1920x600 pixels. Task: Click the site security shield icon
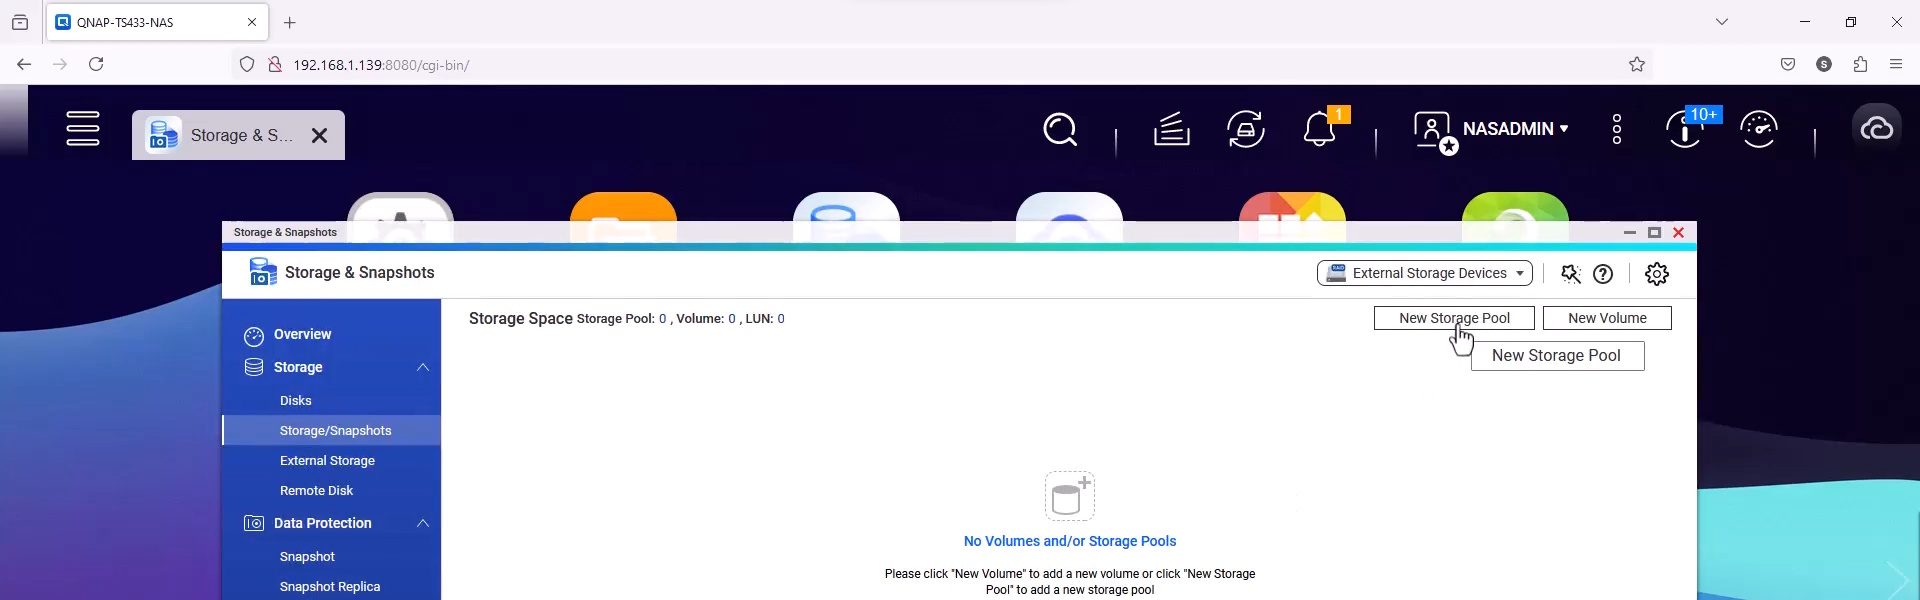(247, 64)
